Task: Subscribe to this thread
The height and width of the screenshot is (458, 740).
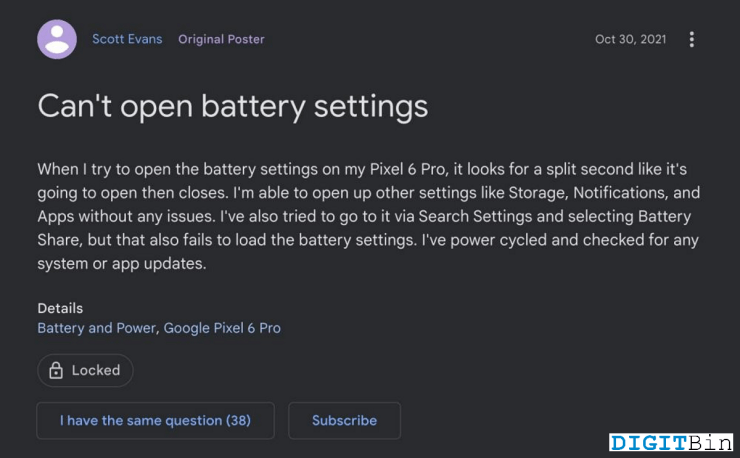Action: pyautogui.click(x=345, y=421)
